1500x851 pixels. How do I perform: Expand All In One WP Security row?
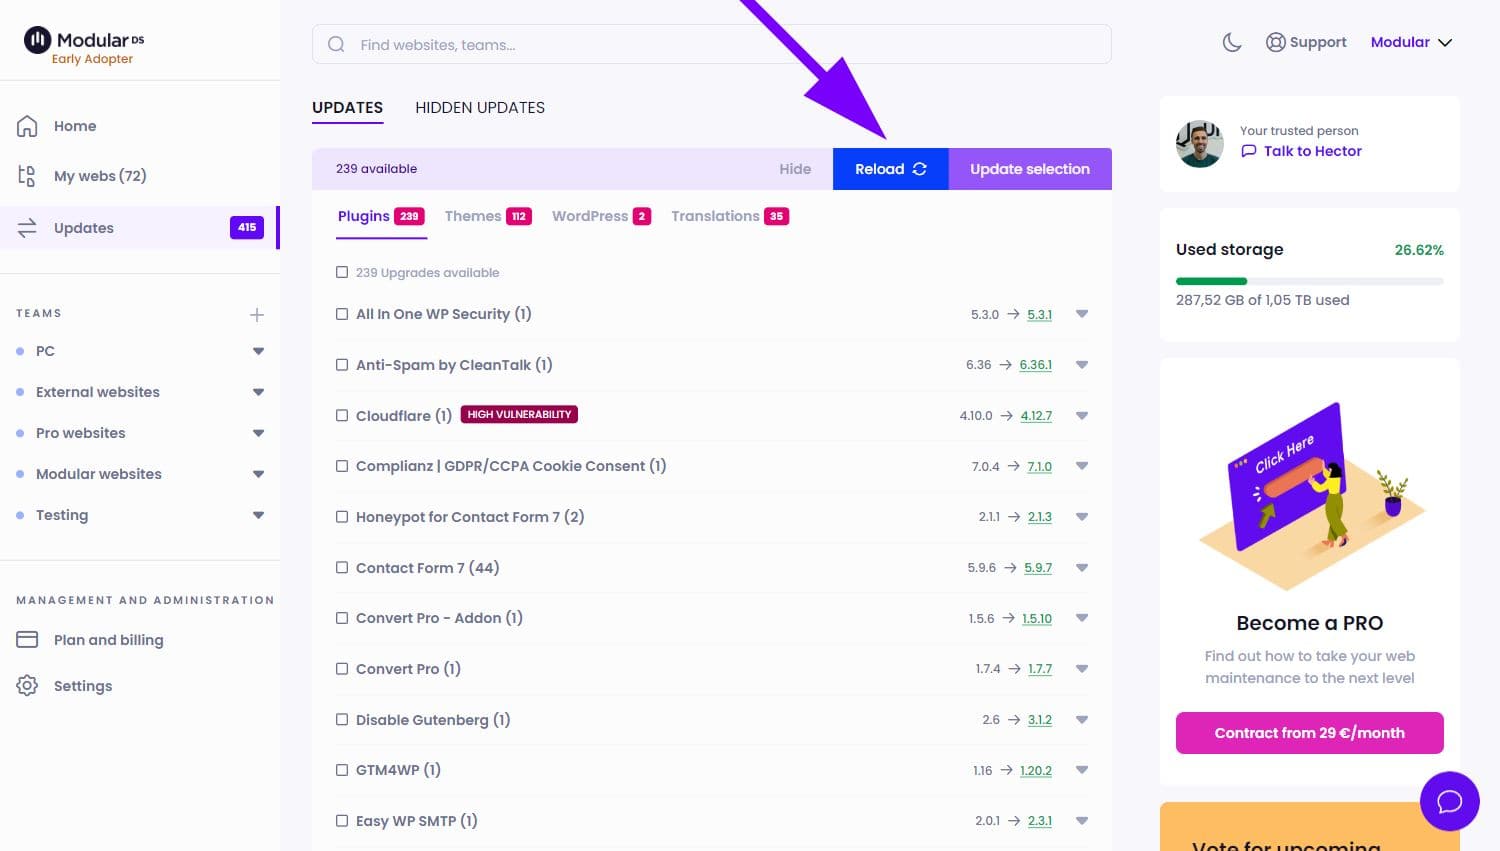click(x=1082, y=314)
